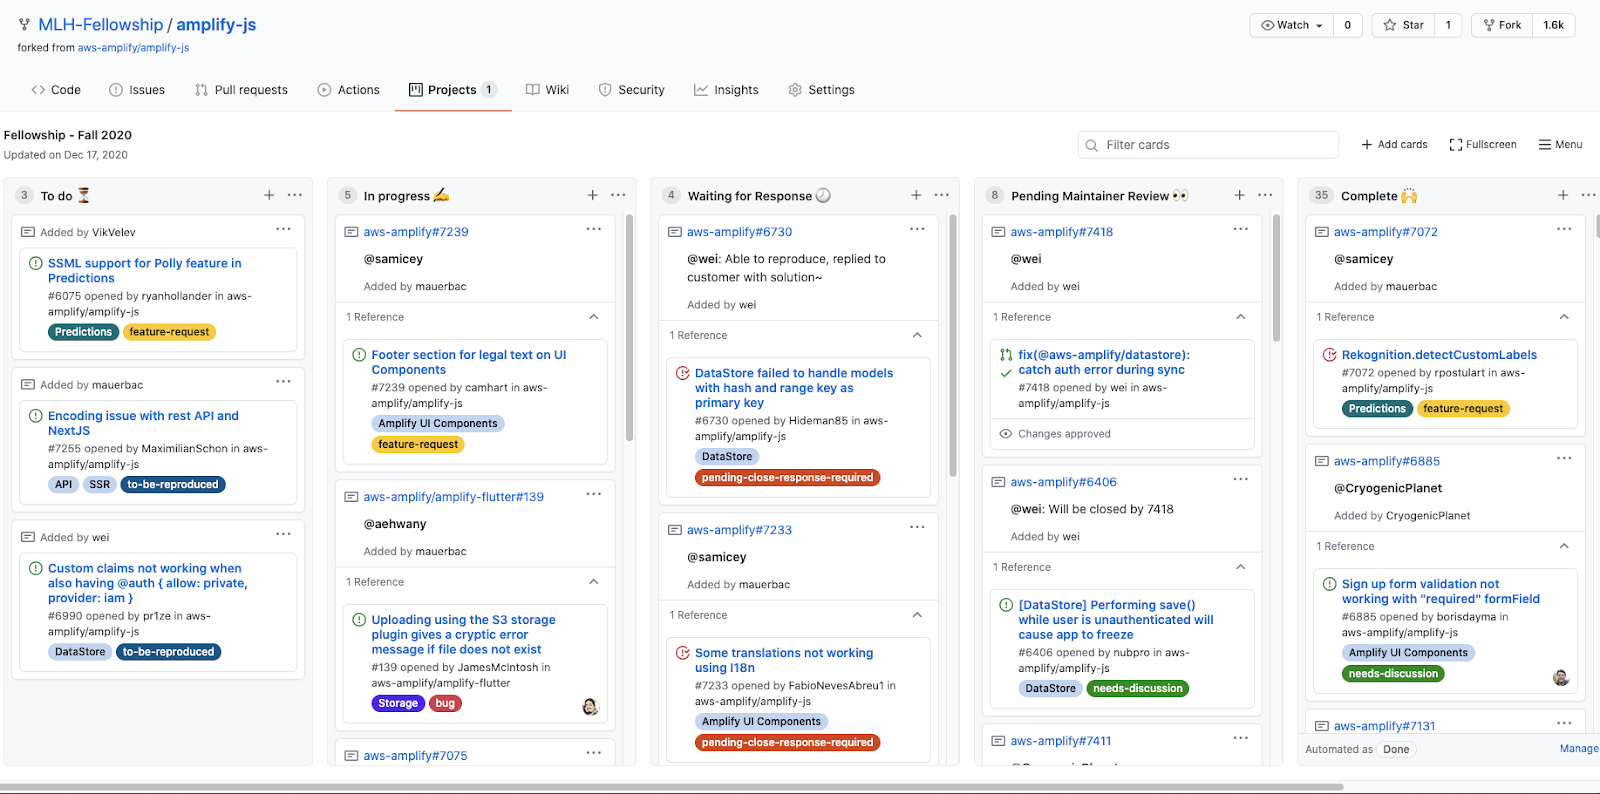This screenshot has width=1600, height=794.
Task: Click the 'SSR' label on Encoding issue
Action: [x=100, y=485]
